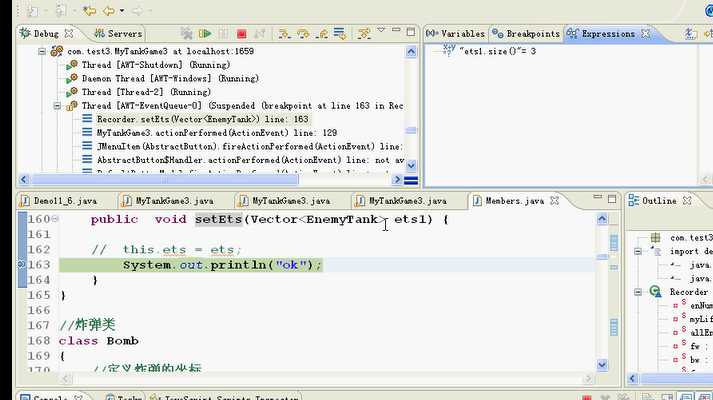Screen dimensions: 713x400
Task: Maximize the editor area
Action: [612, 199]
